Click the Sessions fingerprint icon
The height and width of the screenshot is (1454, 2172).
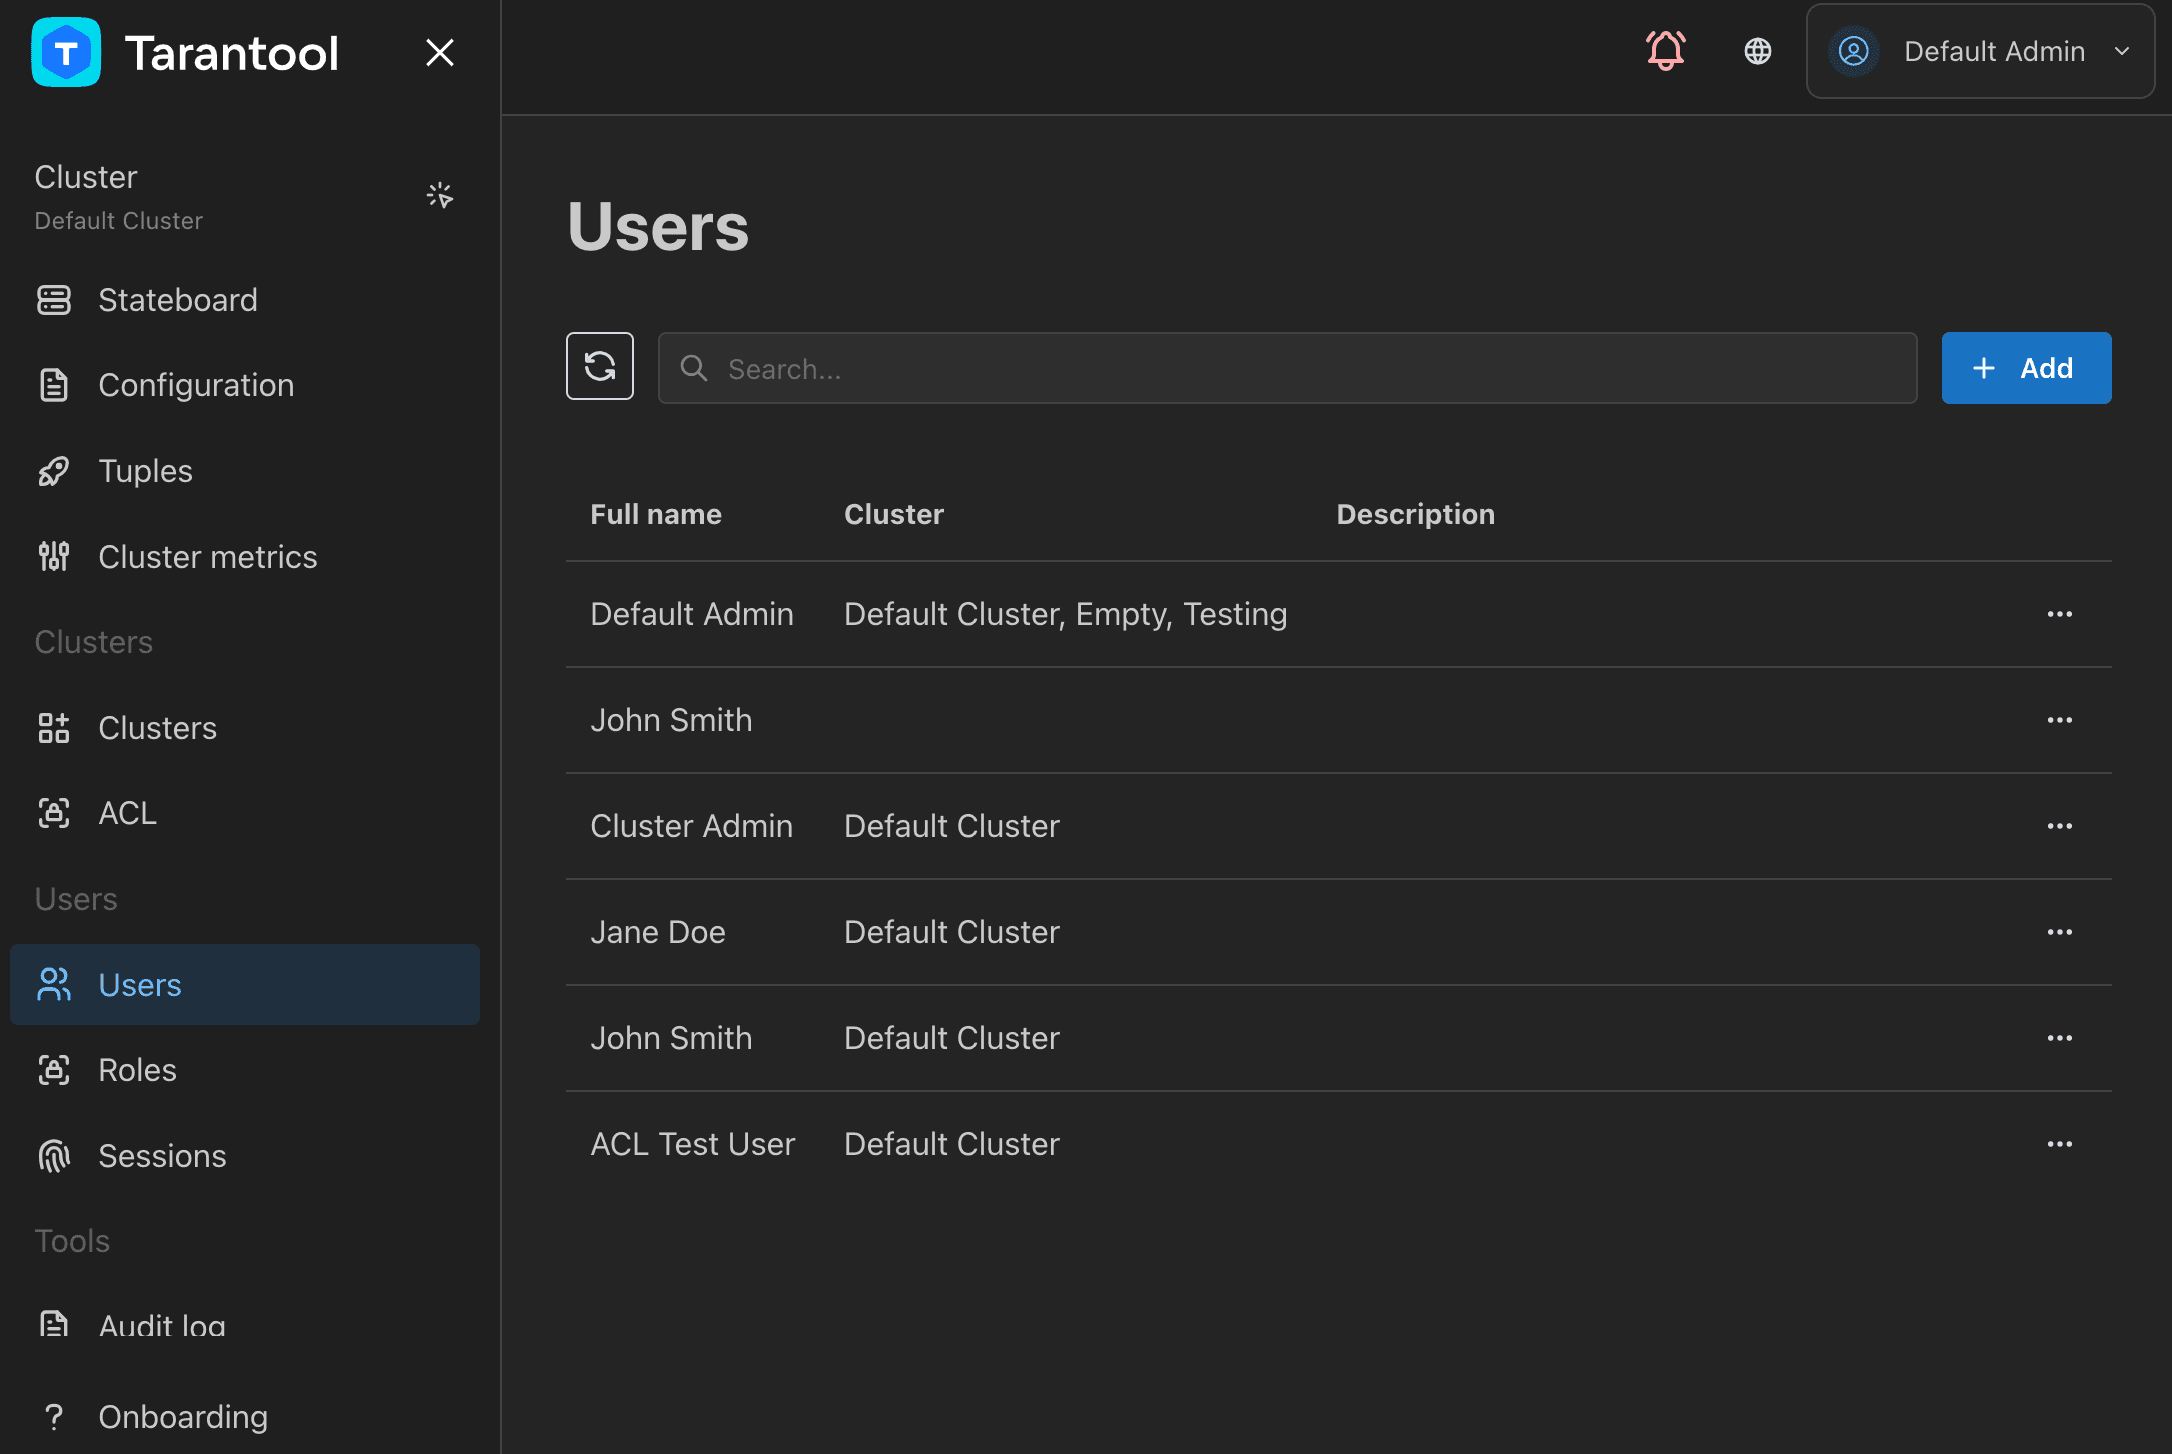54,1156
